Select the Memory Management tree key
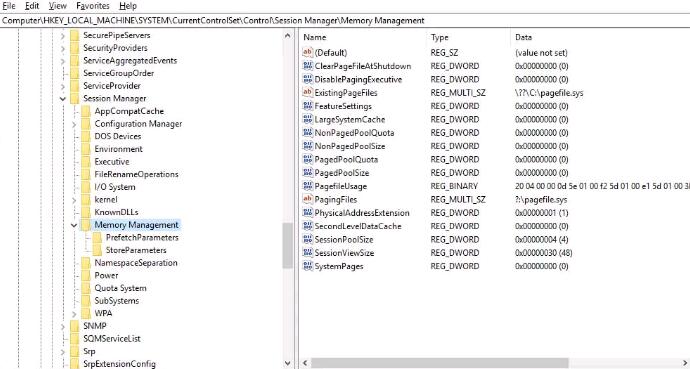 point(136,225)
